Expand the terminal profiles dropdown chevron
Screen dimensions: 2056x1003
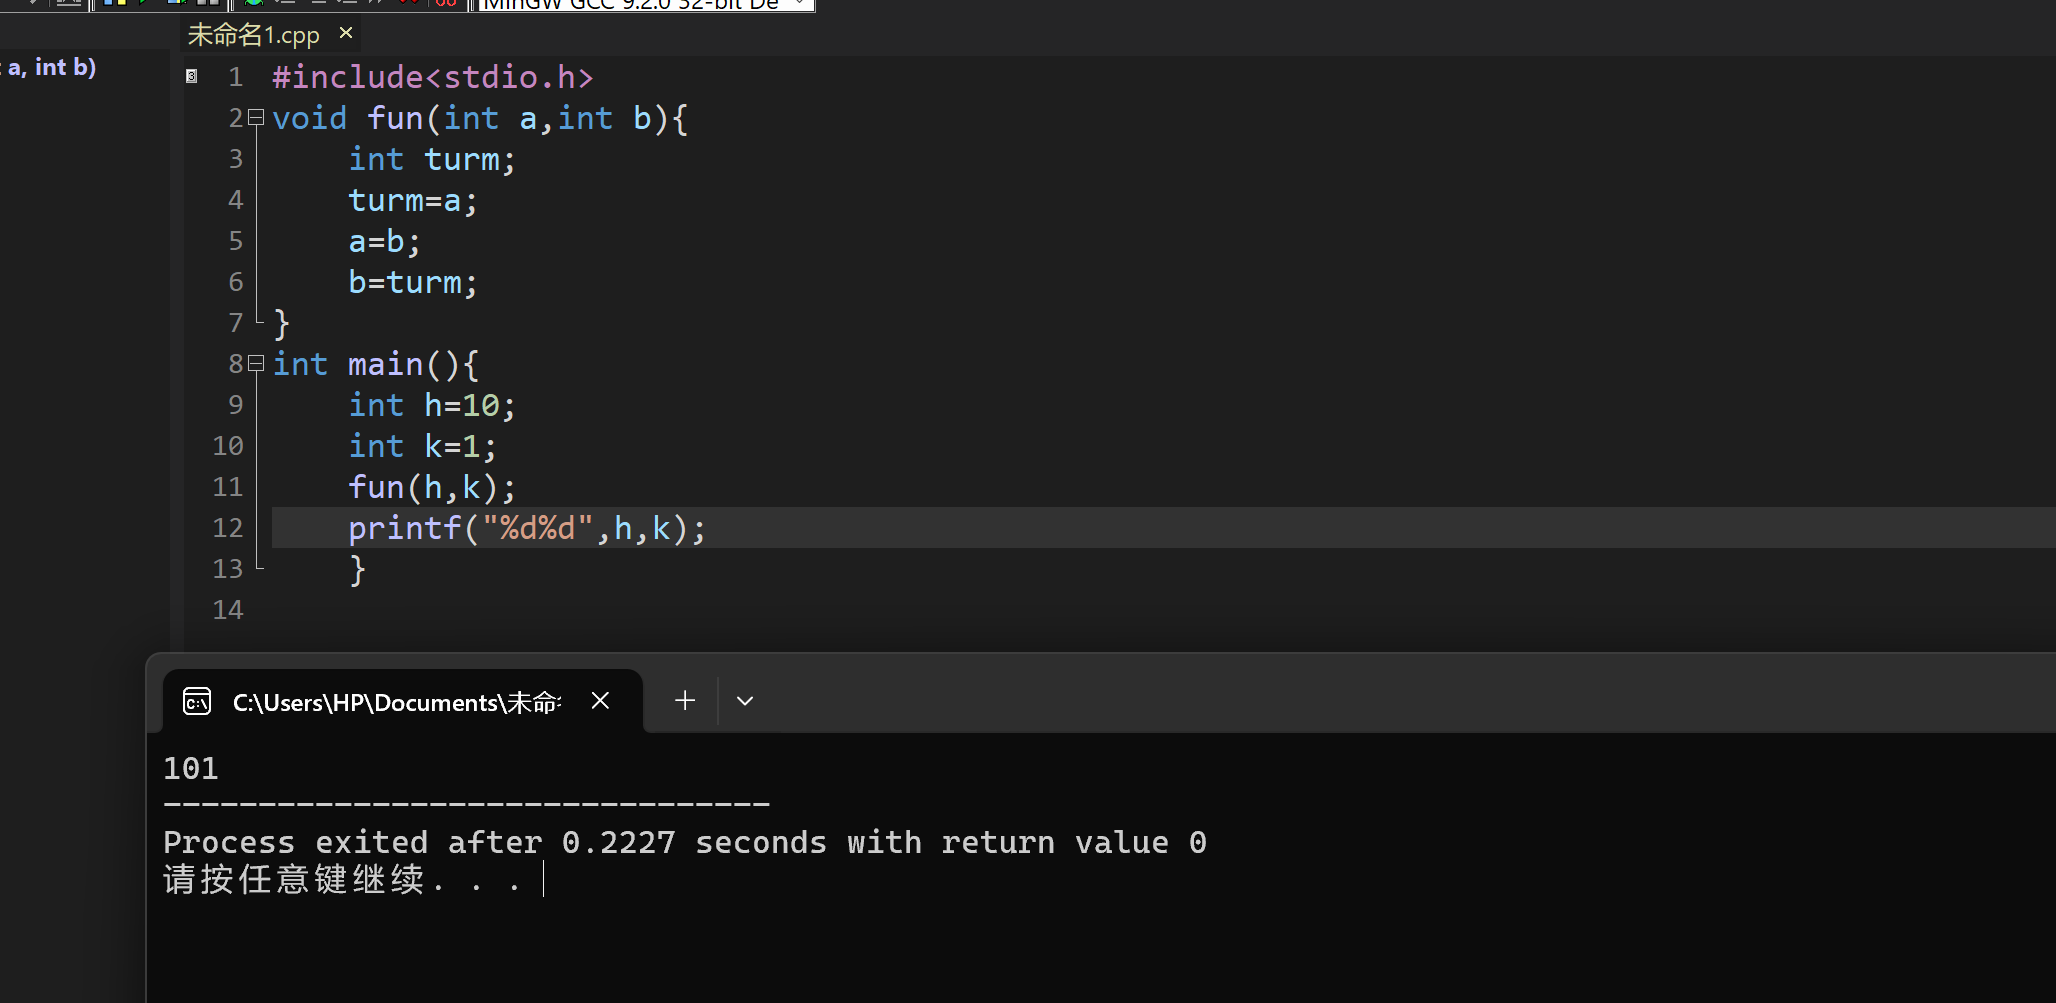pyautogui.click(x=745, y=701)
